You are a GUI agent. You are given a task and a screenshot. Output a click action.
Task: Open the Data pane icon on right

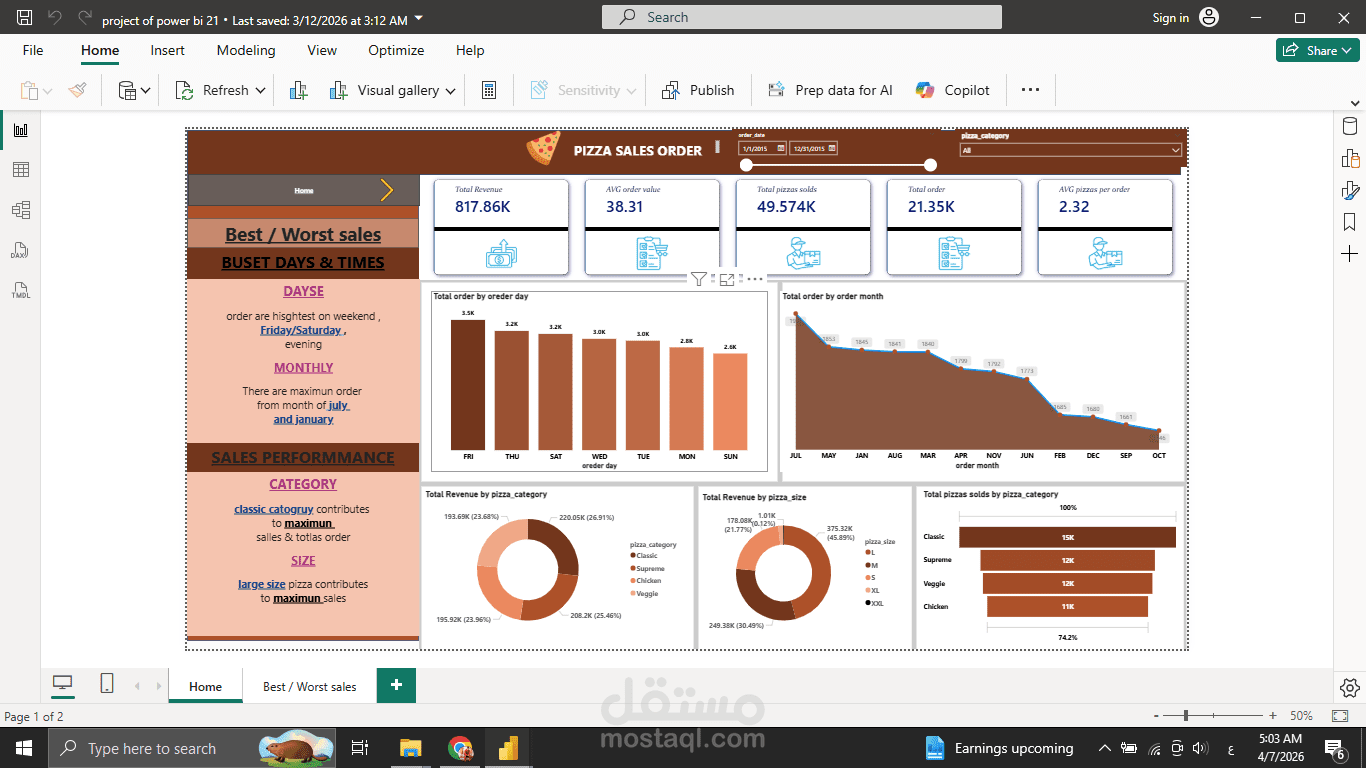pyautogui.click(x=1350, y=126)
